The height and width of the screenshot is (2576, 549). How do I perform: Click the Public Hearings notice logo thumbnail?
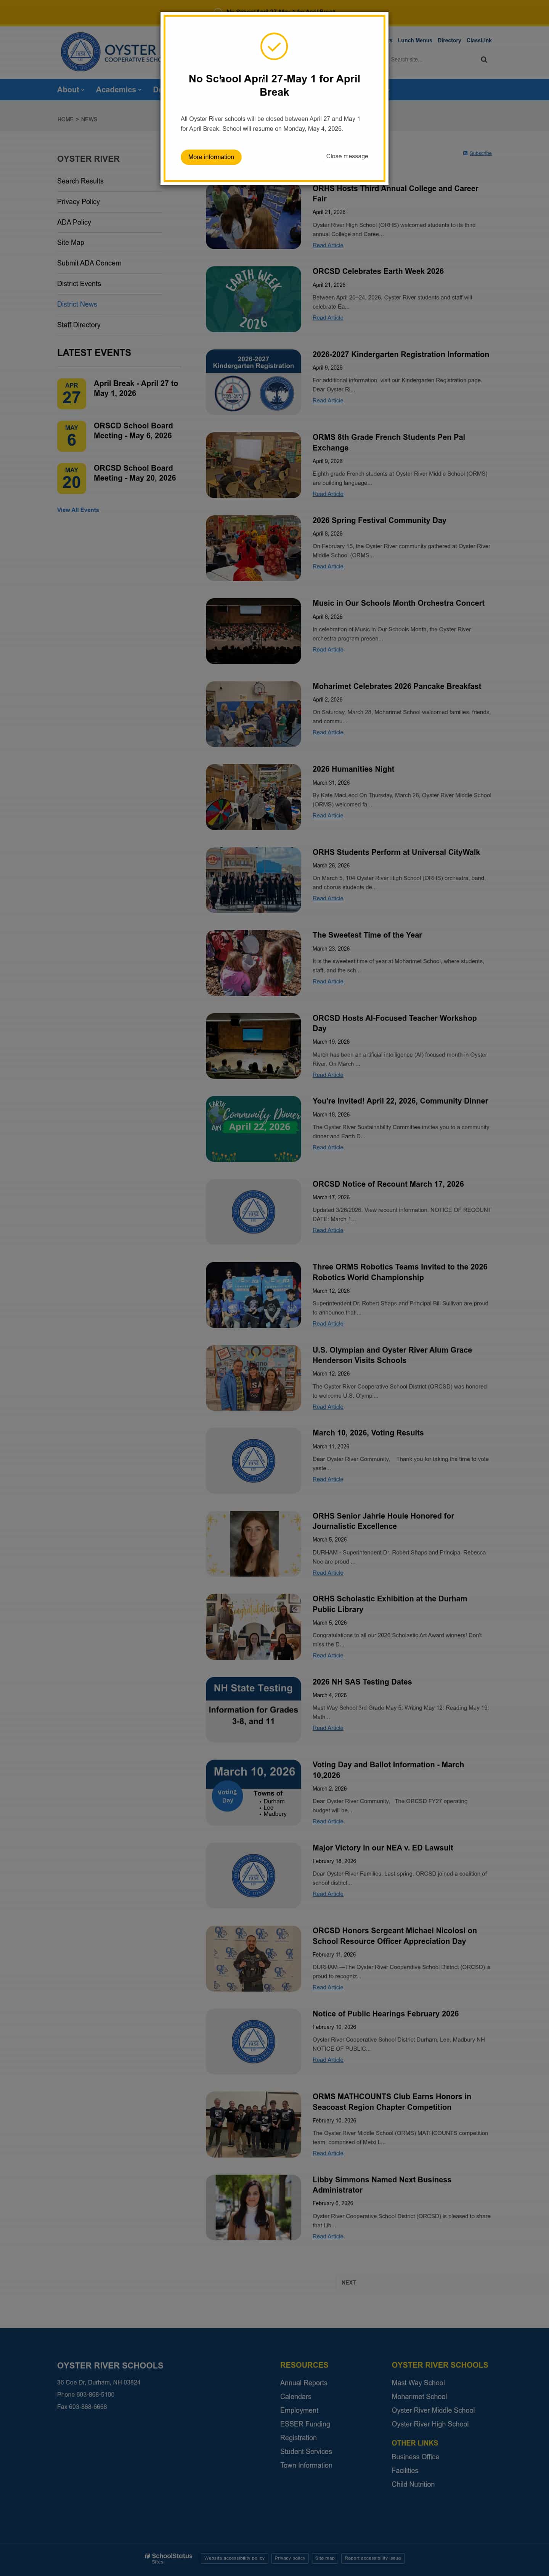pos(253,2042)
